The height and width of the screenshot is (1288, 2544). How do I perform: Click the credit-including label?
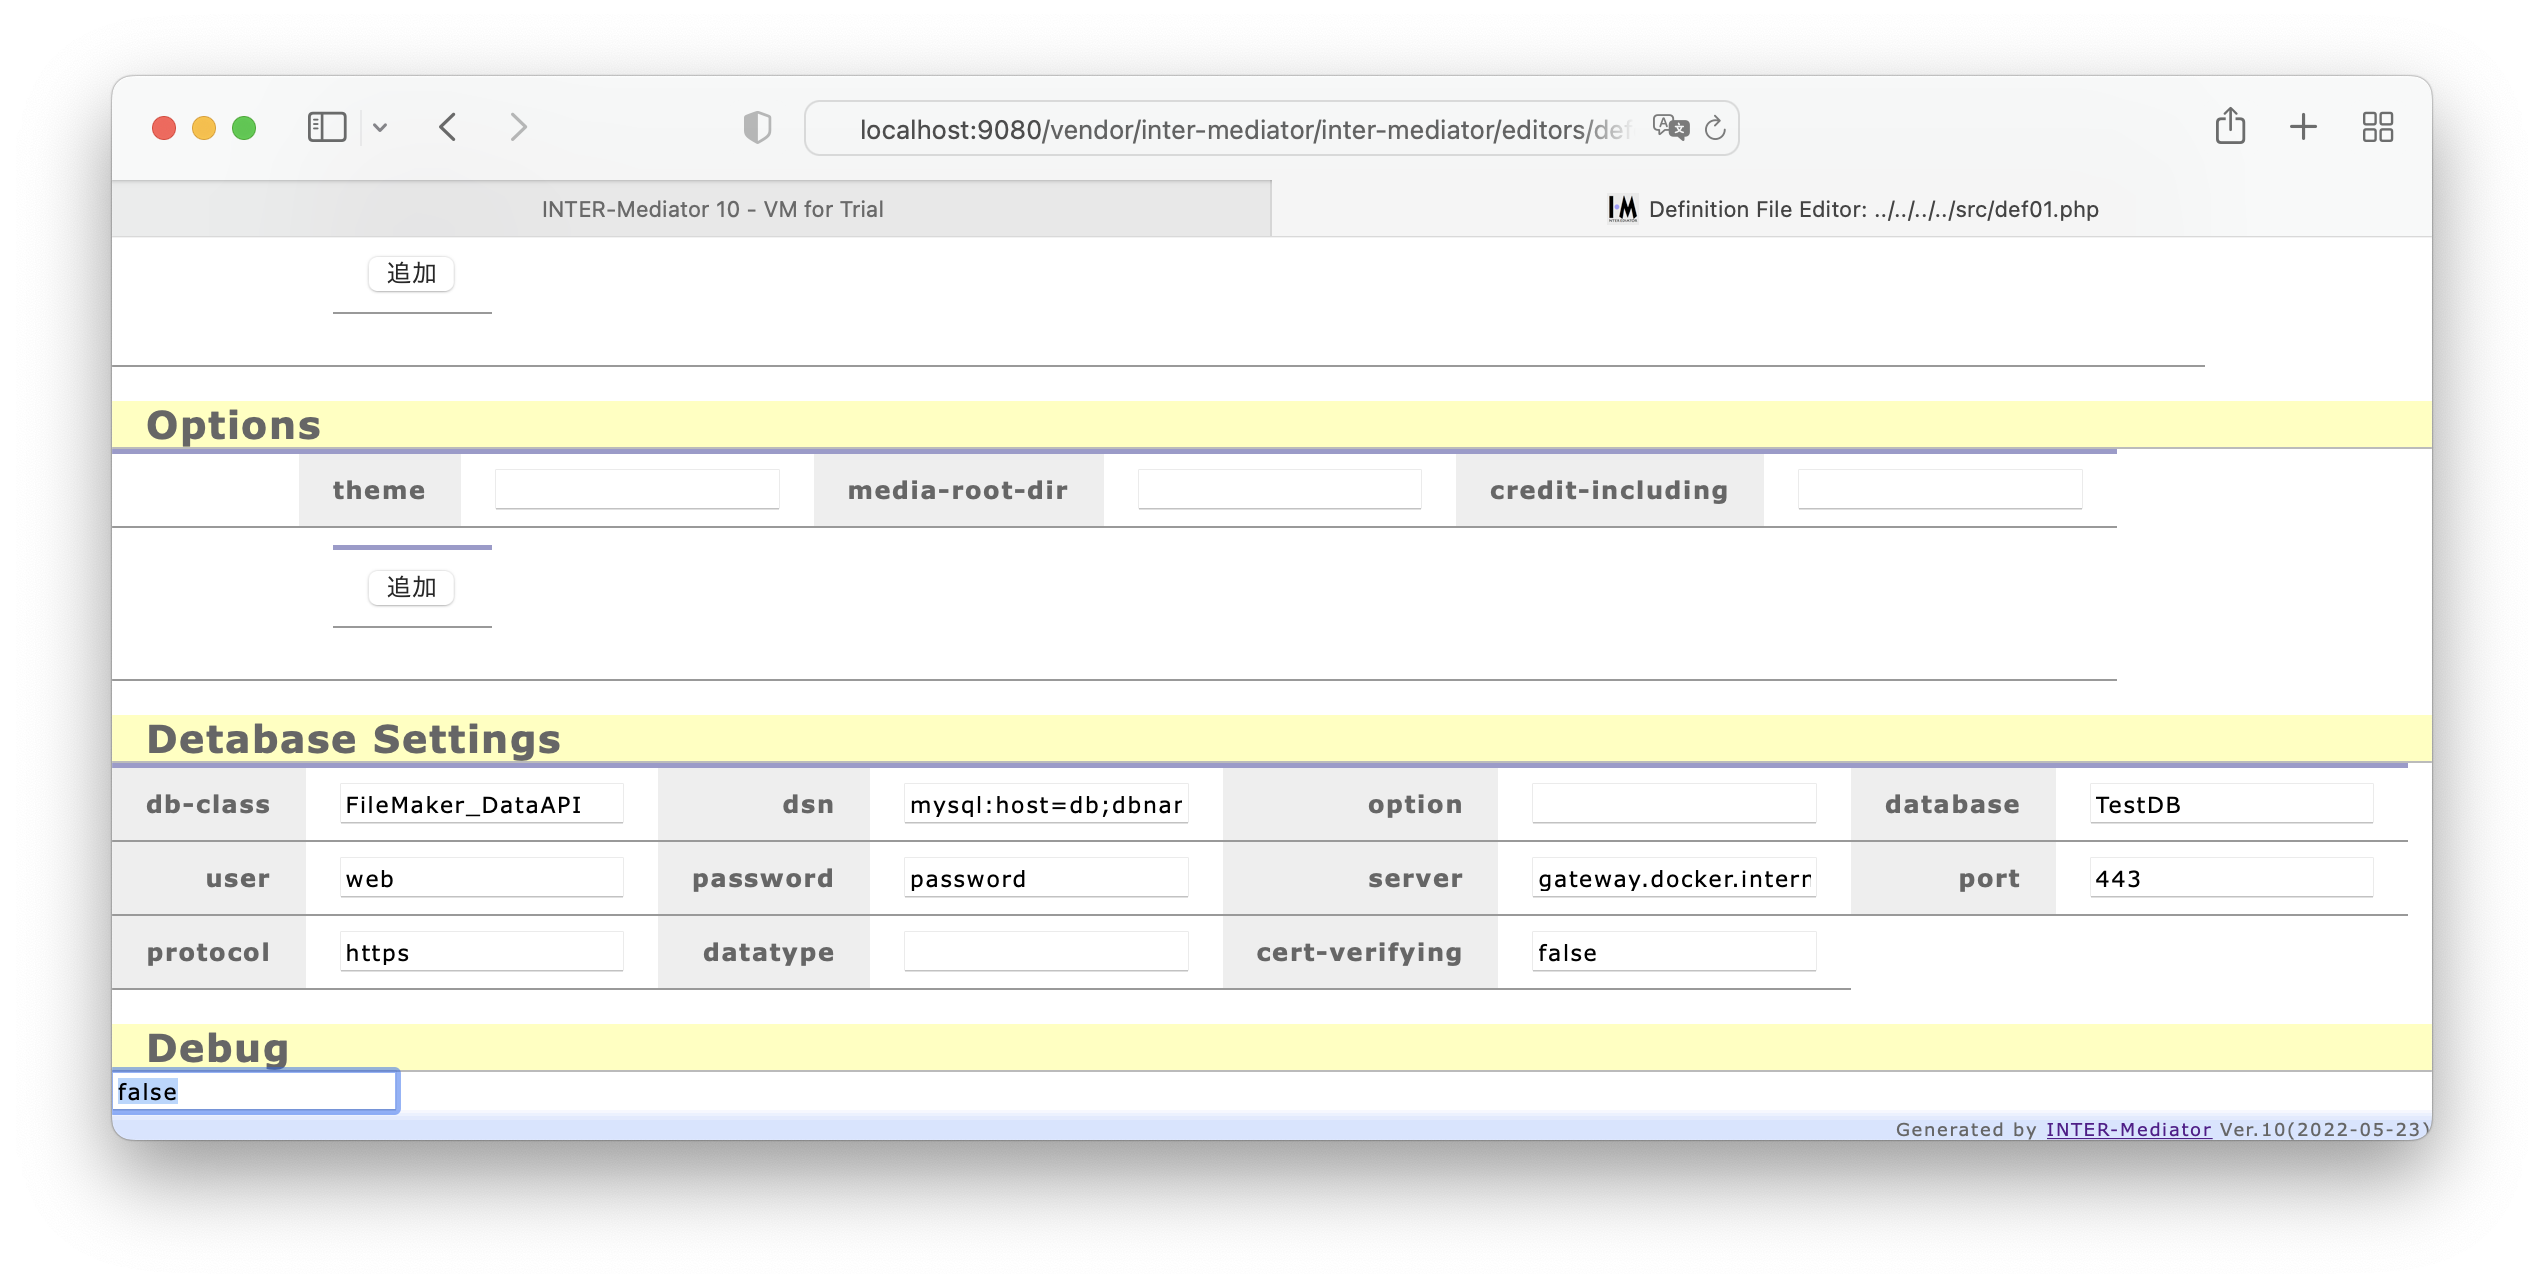tap(1609, 490)
